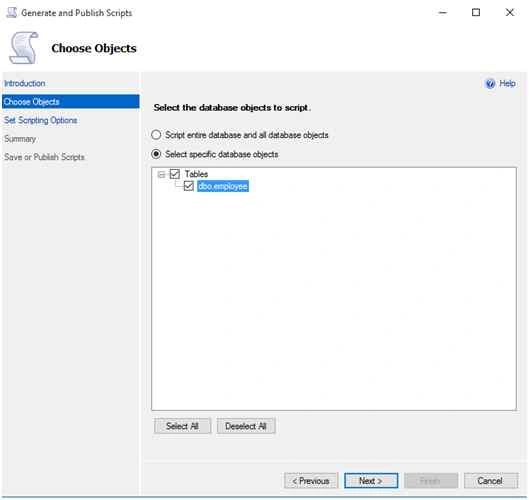
Task: Open the Help link
Action: click(x=507, y=83)
